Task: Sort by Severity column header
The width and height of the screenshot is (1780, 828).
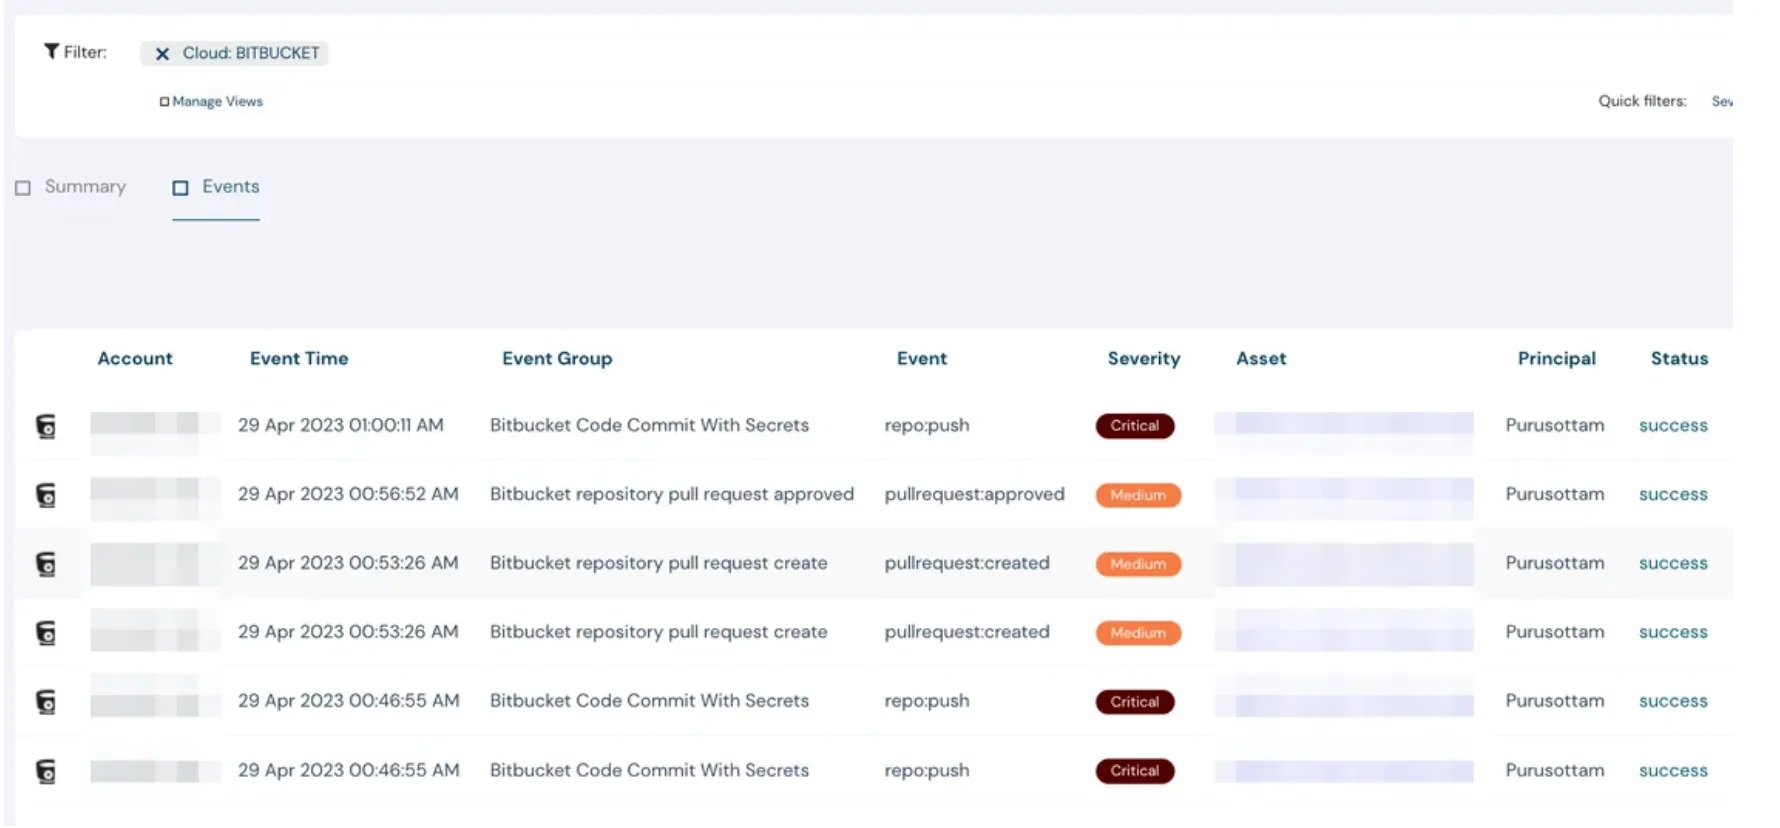Action: 1144,359
